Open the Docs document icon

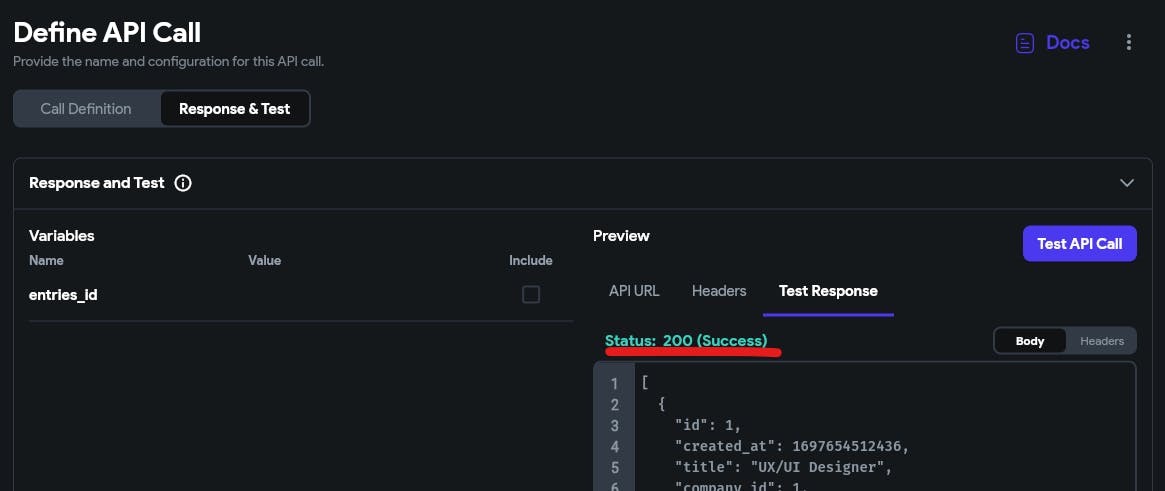(x=1025, y=43)
